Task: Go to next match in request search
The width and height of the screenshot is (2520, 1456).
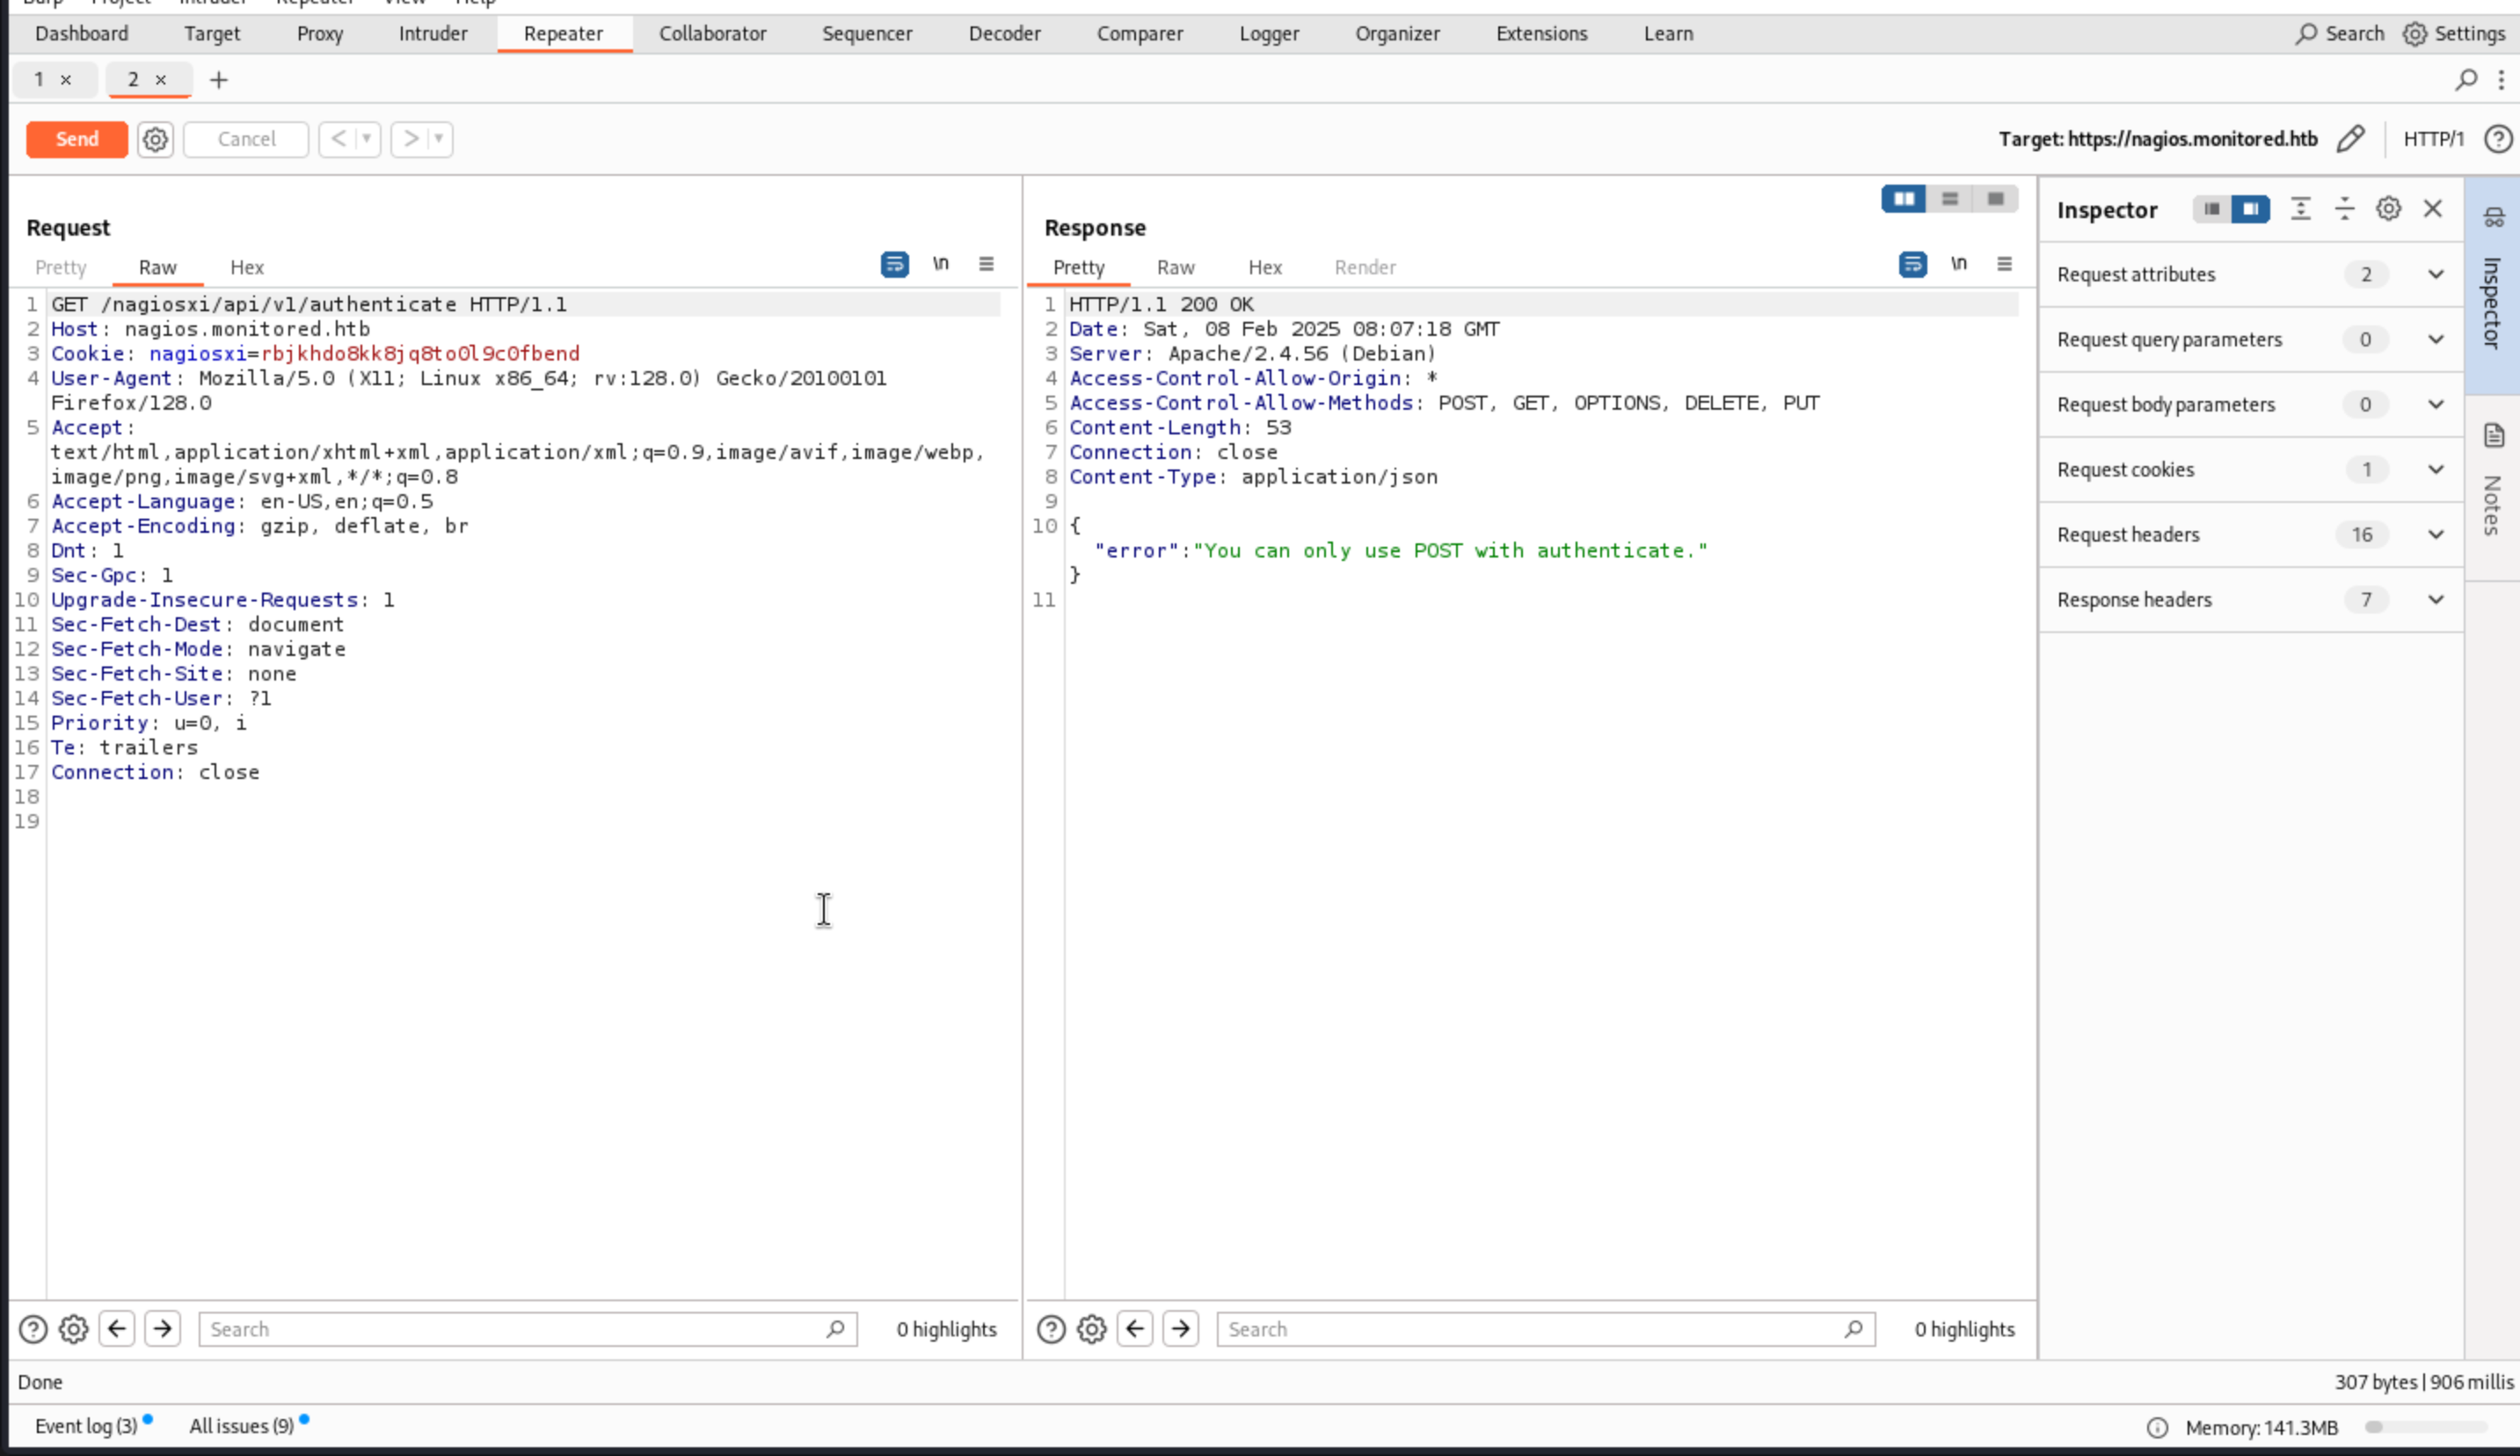Action: pos(163,1329)
